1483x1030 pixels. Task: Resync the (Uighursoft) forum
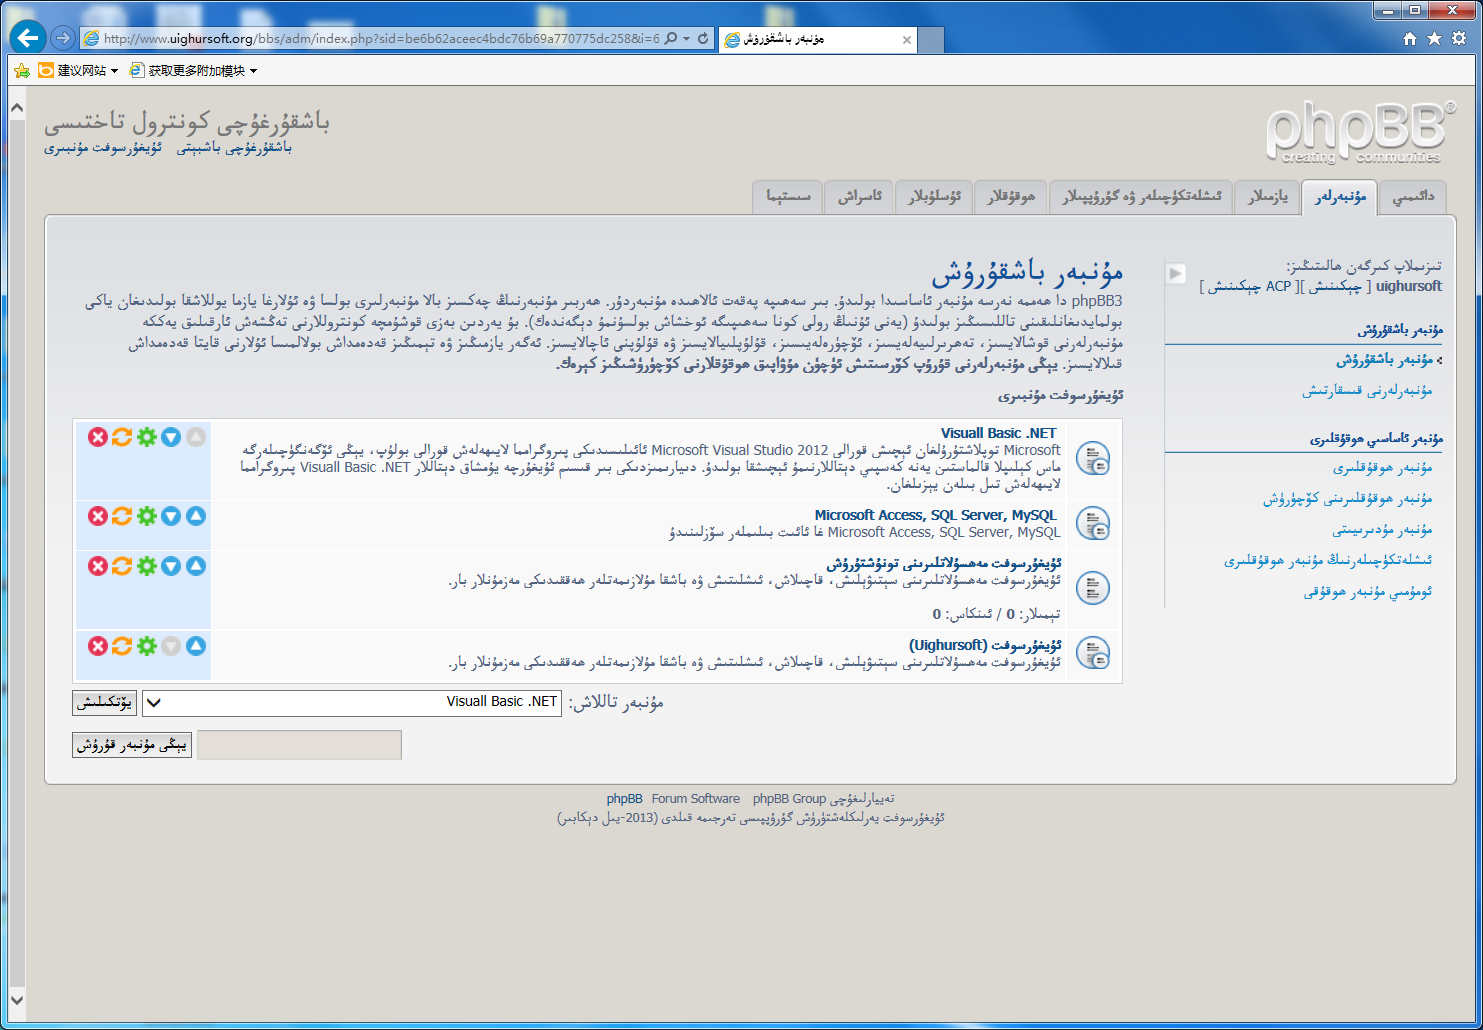coord(122,646)
